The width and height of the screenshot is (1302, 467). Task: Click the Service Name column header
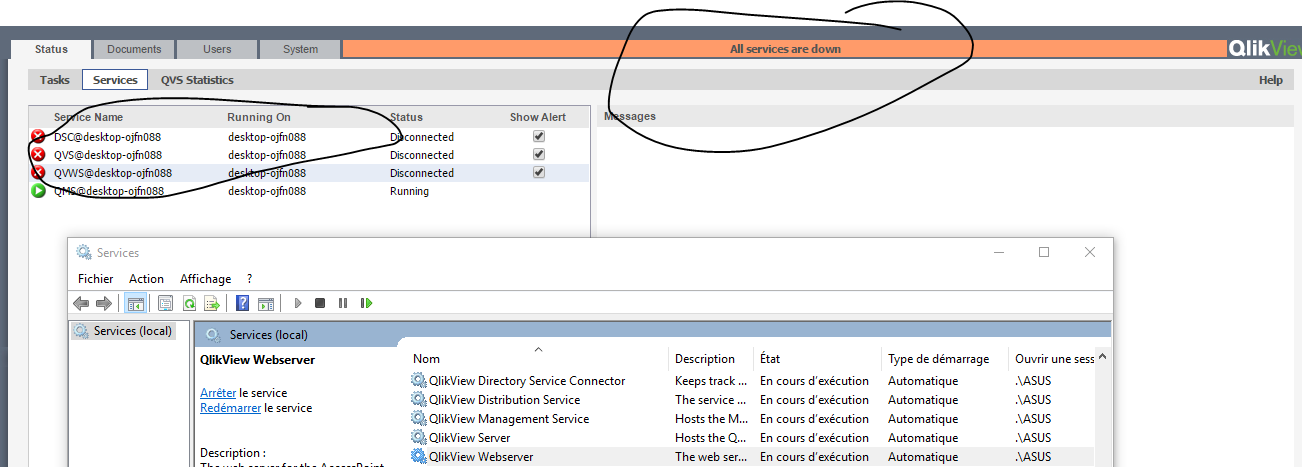(88, 117)
